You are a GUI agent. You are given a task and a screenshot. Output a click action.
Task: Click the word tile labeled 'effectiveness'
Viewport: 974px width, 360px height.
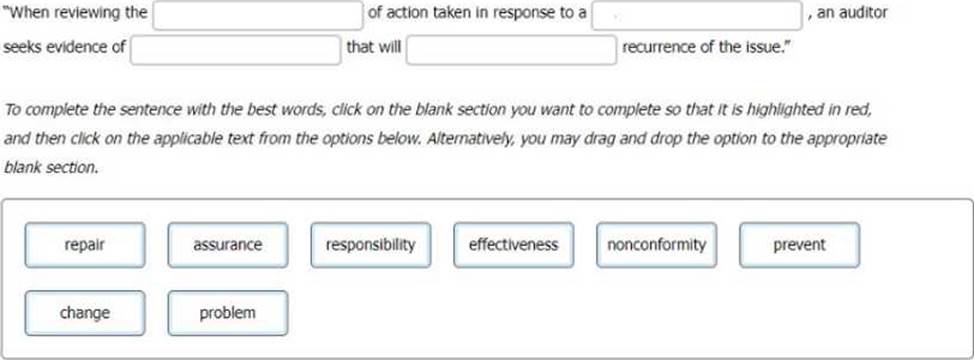(514, 245)
